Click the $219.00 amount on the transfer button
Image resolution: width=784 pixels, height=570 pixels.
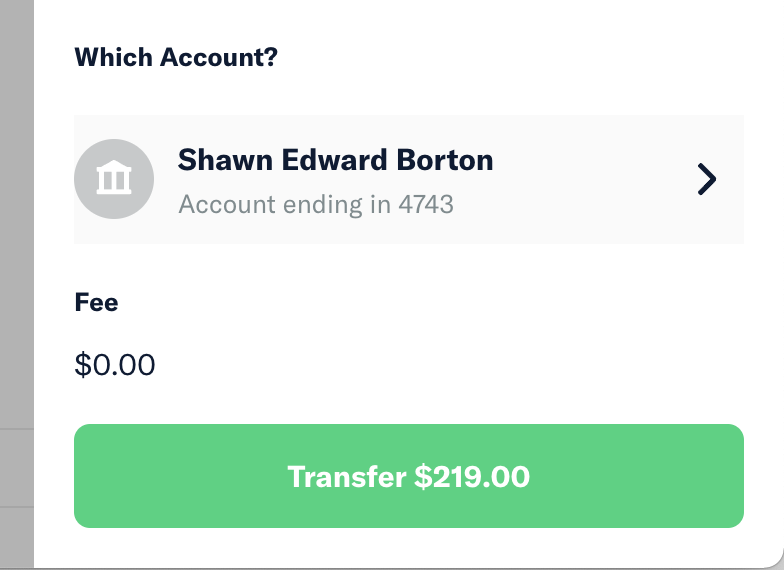point(472,476)
